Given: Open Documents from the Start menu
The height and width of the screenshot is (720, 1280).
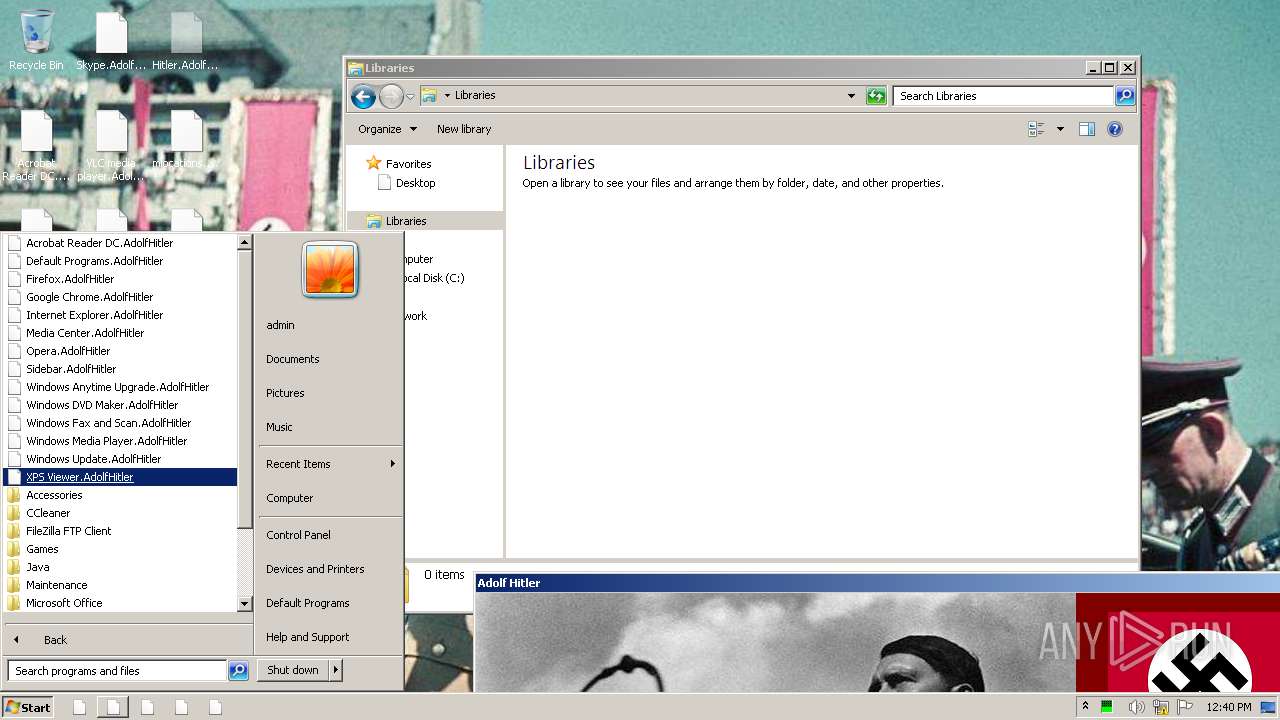Looking at the screenshot, I should pyautogui.click(x=293, y=359).
